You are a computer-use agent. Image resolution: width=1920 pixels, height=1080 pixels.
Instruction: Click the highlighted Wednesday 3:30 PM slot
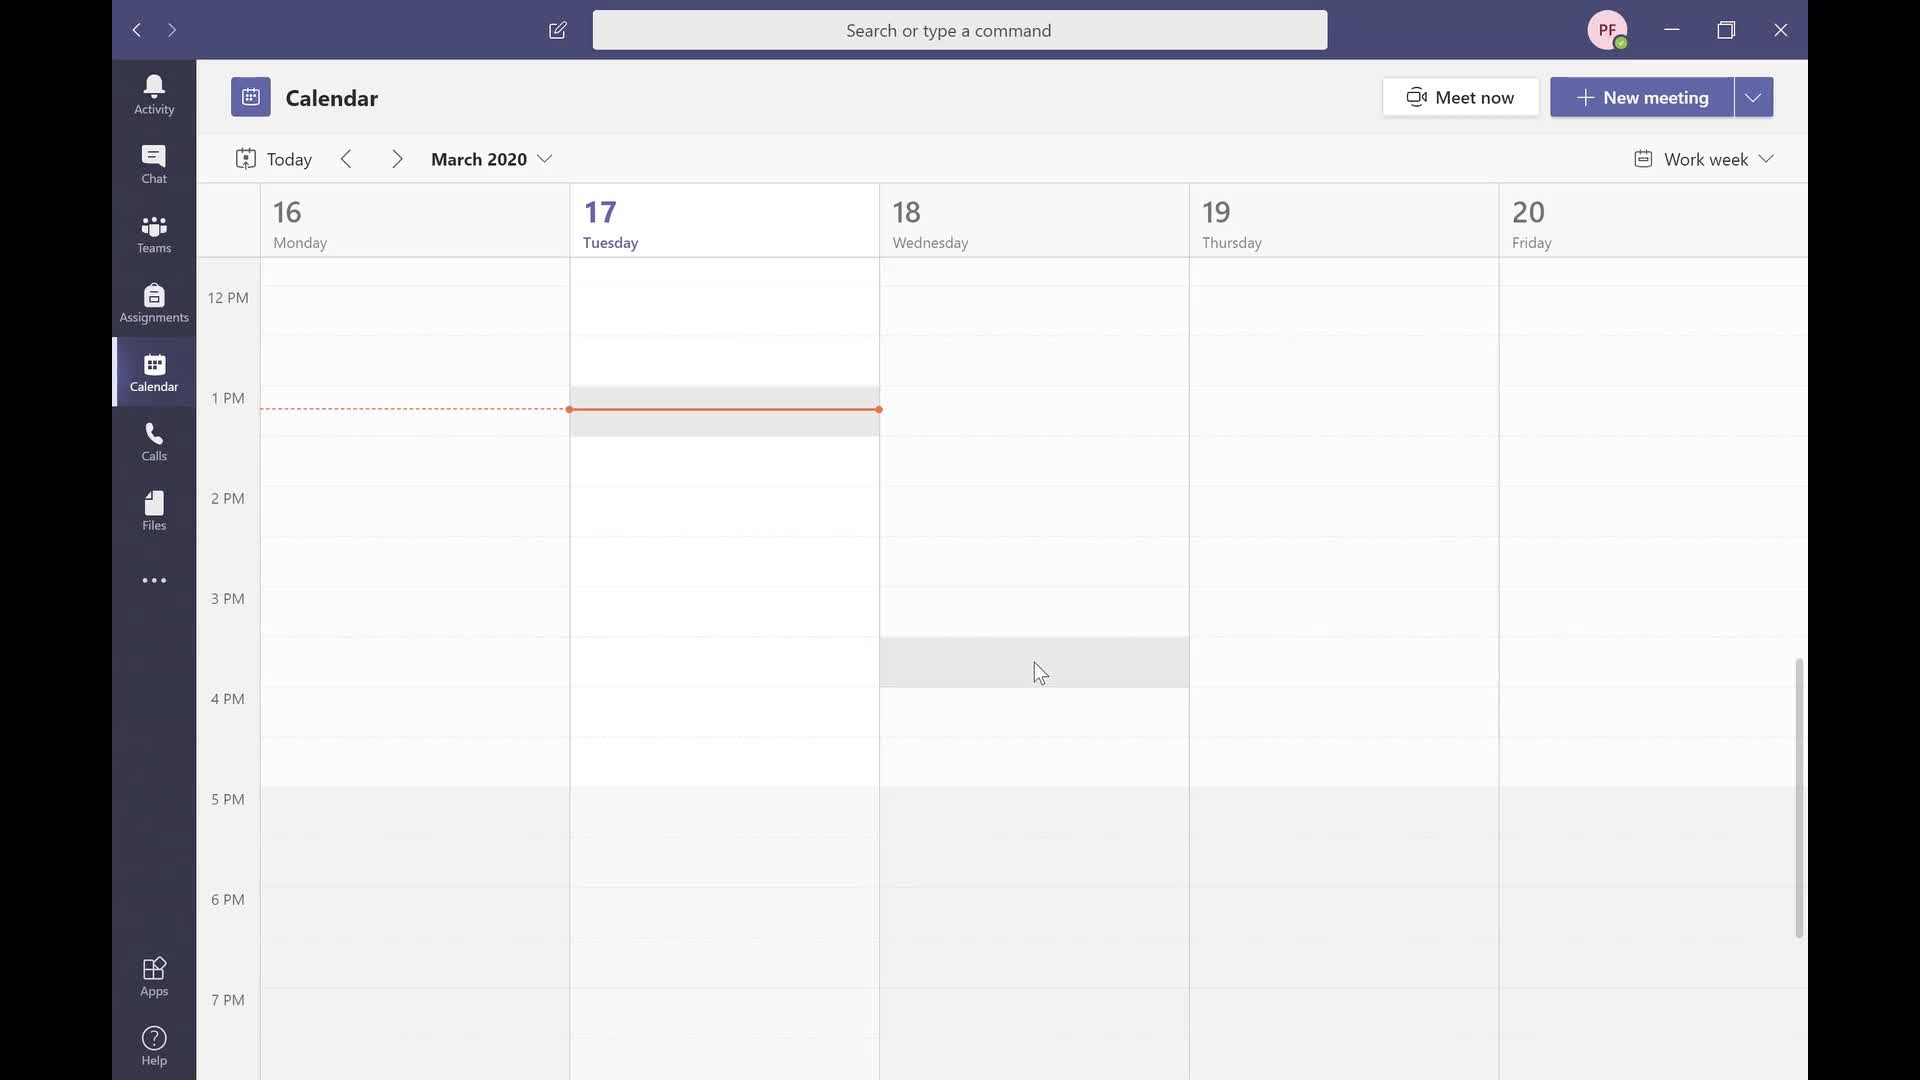coord(1034,662)
